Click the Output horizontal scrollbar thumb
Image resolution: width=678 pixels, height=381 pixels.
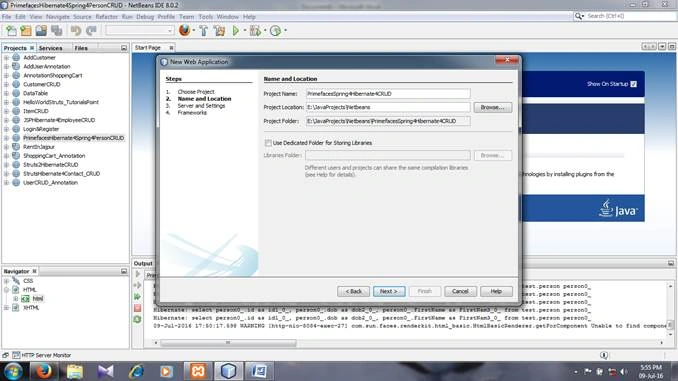tap(228, 343)
